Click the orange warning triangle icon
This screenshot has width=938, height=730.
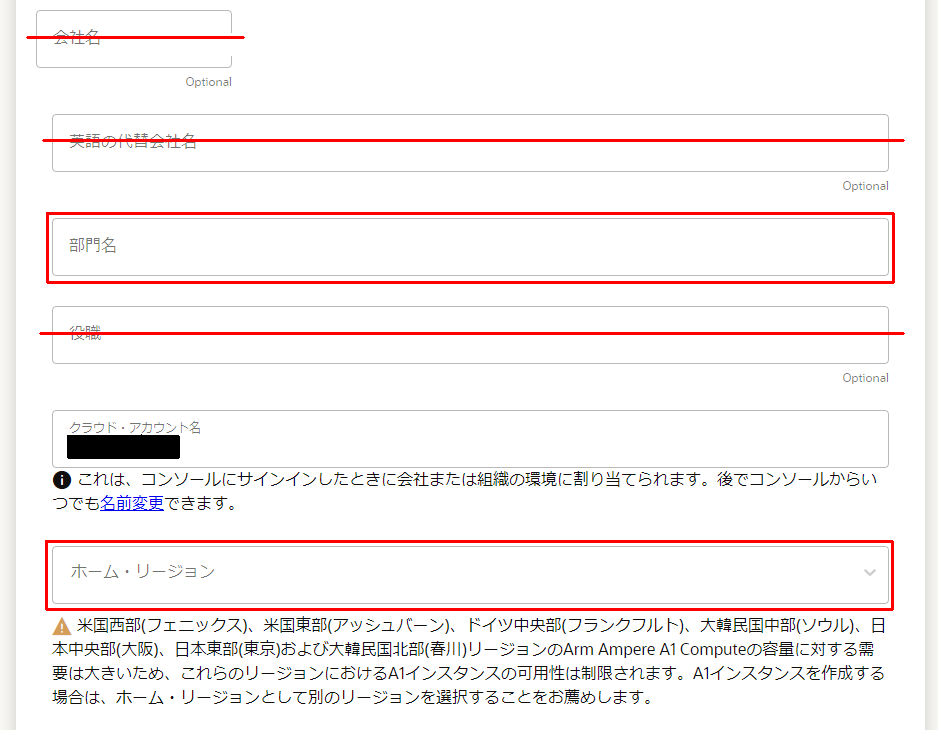click(x=62, y=626)
